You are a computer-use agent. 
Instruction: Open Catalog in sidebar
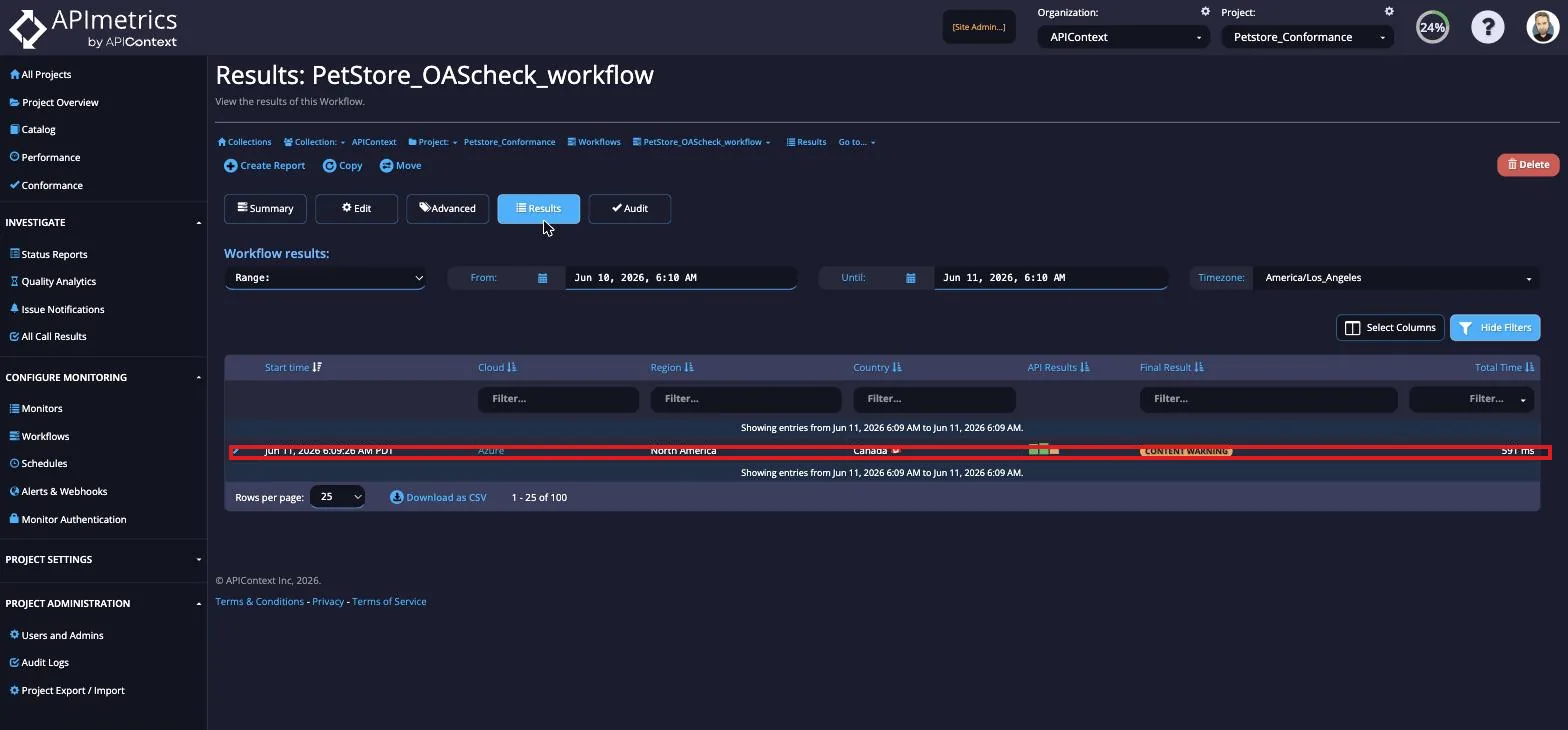point(32,129)
